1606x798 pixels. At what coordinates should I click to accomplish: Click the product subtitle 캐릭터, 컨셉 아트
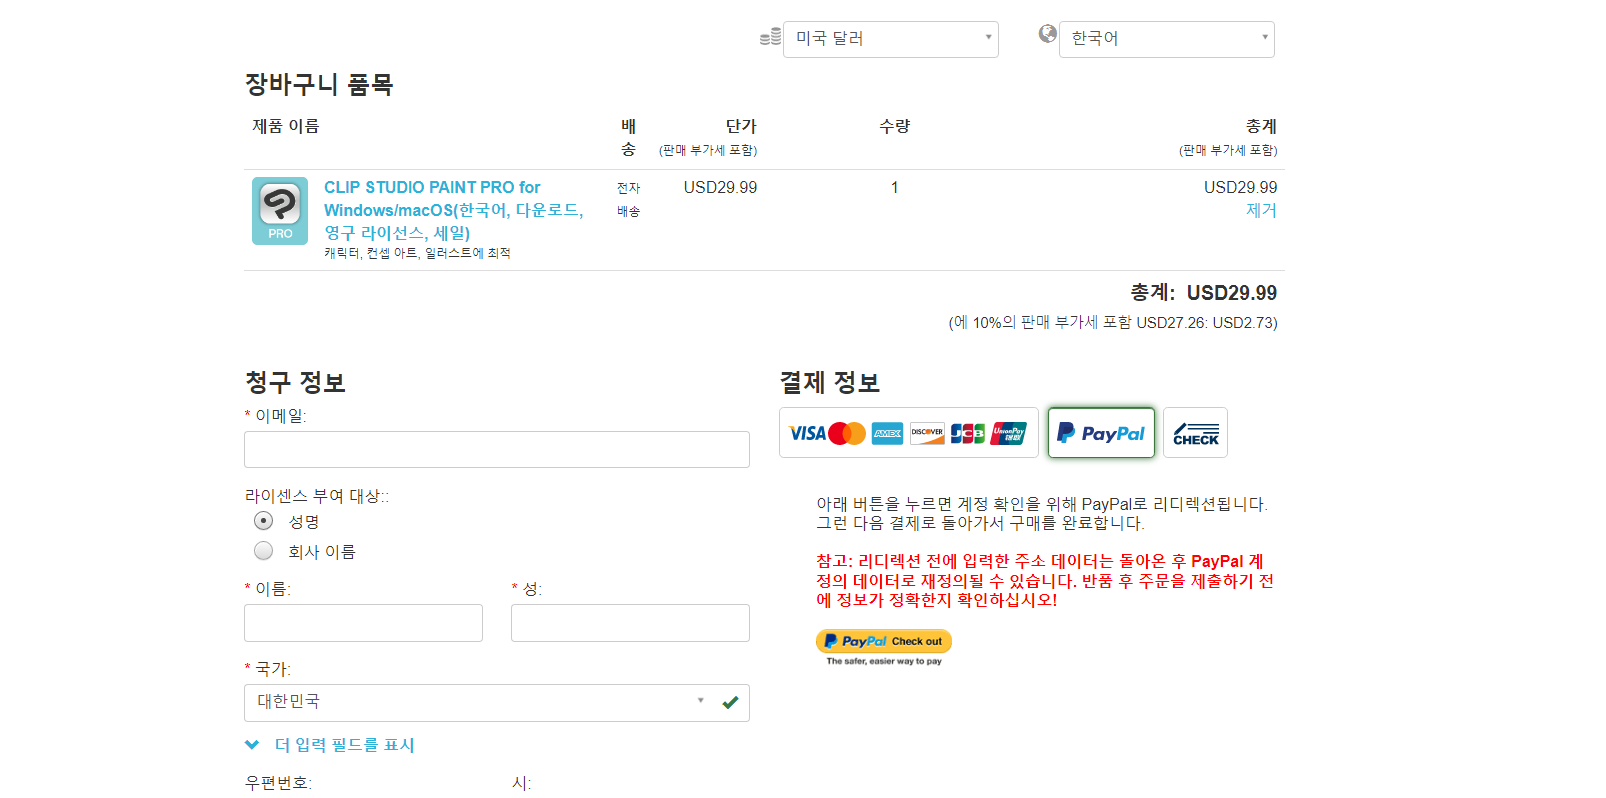[x=417, y=253]
